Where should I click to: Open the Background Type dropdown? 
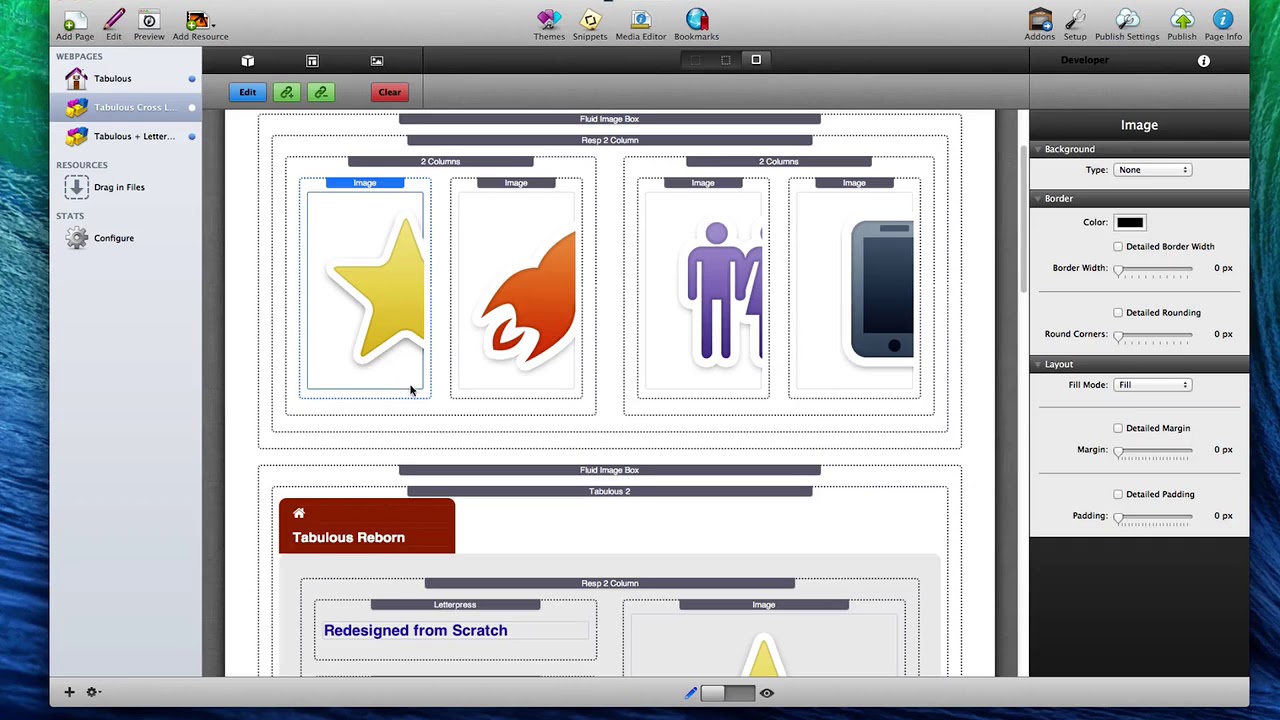pyautogui.click(x=1153, y=170)
